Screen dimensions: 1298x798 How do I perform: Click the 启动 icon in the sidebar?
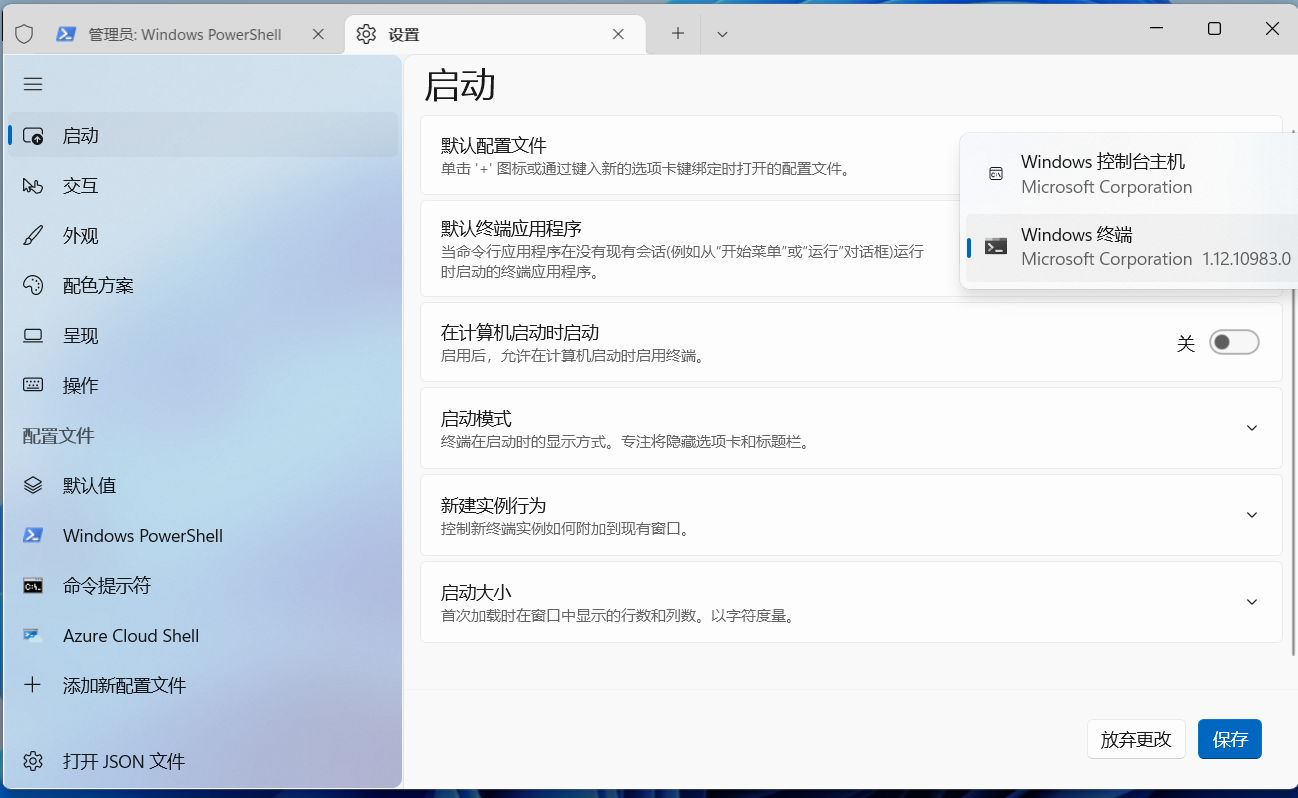pos(33,136)
